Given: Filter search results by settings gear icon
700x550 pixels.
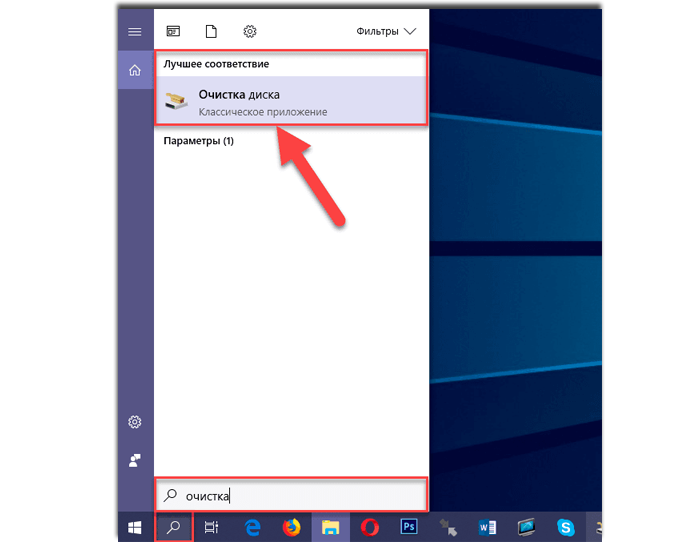Looking at the screenshot, I should pyautogui.click(x=250, y=32).
